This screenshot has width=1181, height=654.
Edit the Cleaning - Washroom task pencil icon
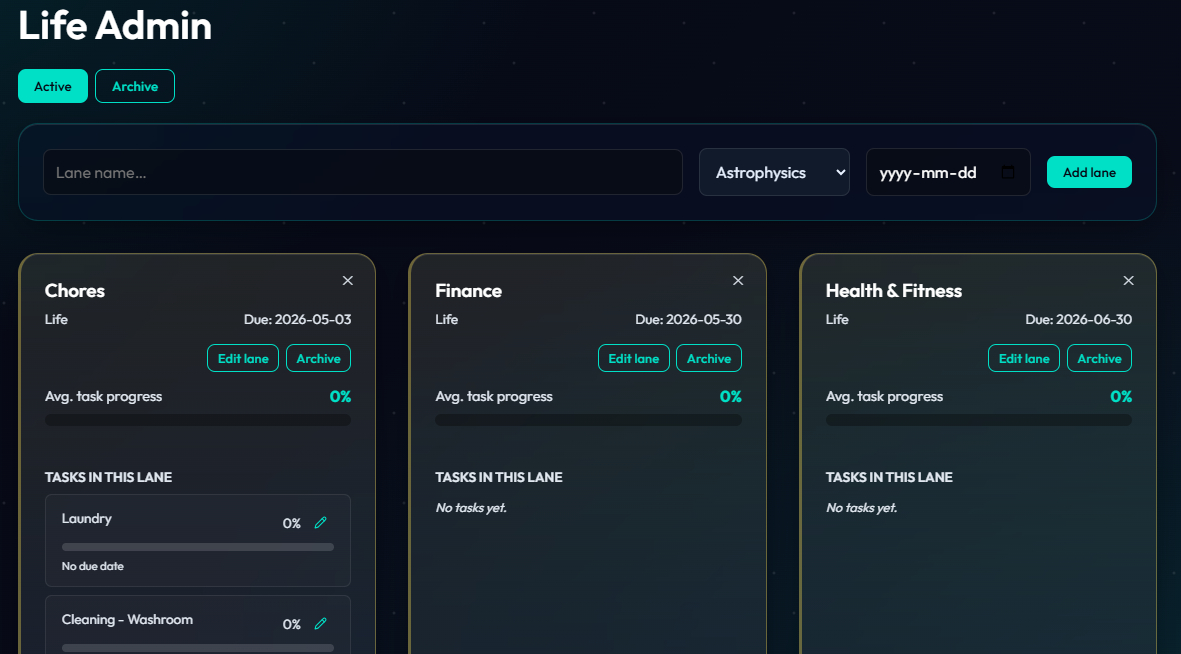[320, 624]
